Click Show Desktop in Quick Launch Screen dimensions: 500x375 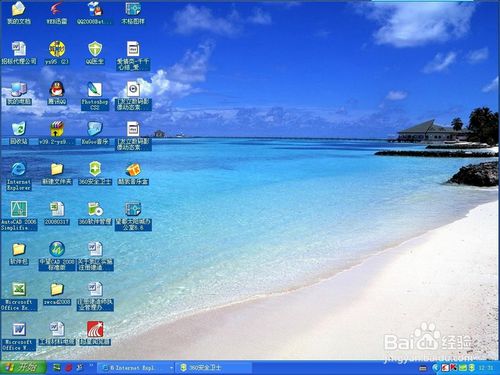[x=57, y=367]
